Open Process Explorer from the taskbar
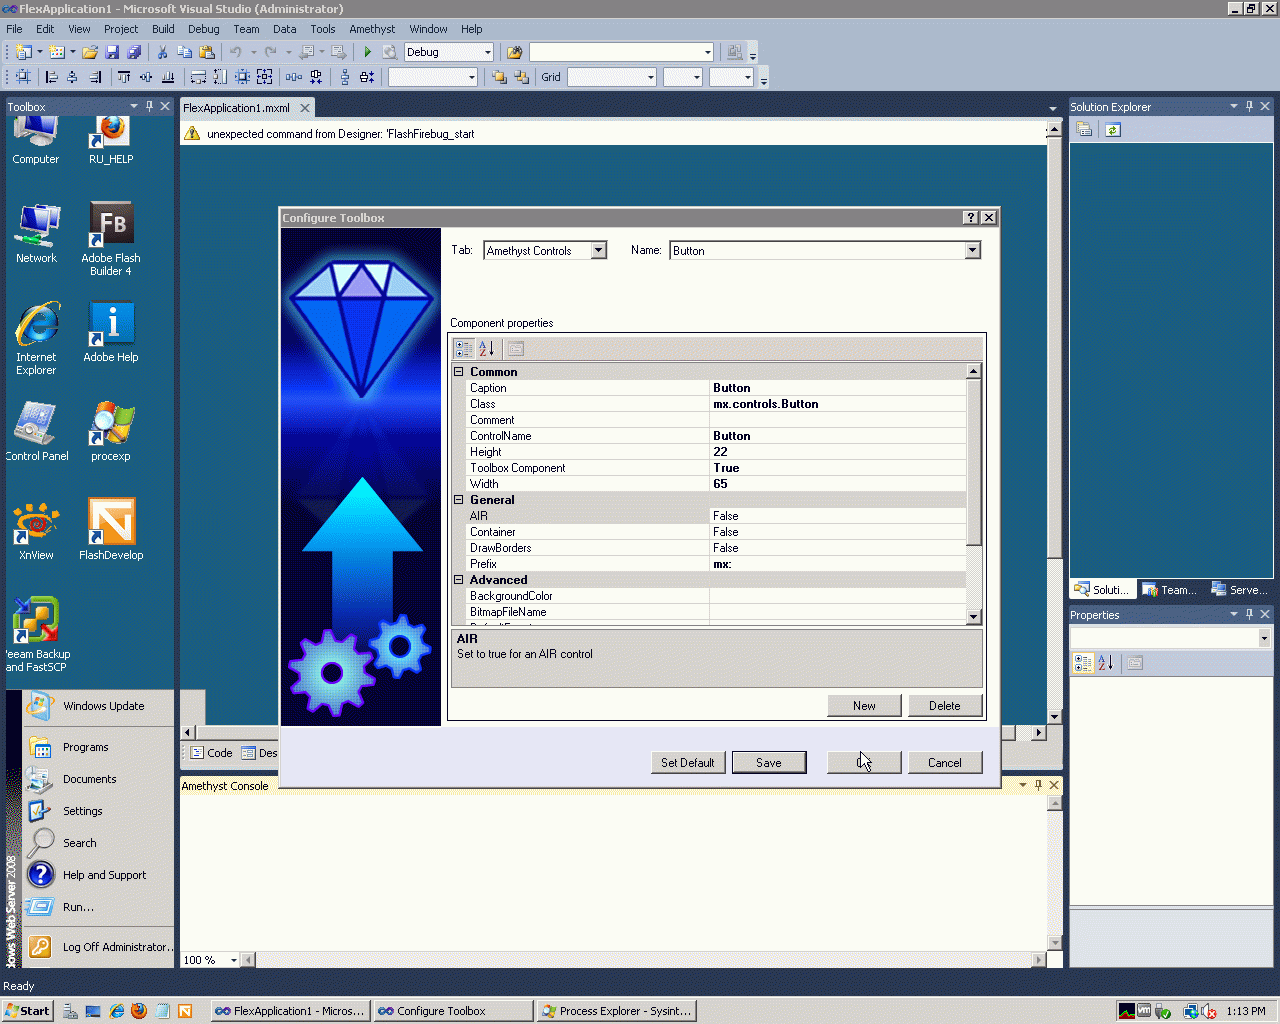The image size is (1280, 1024). (616, 1011)
